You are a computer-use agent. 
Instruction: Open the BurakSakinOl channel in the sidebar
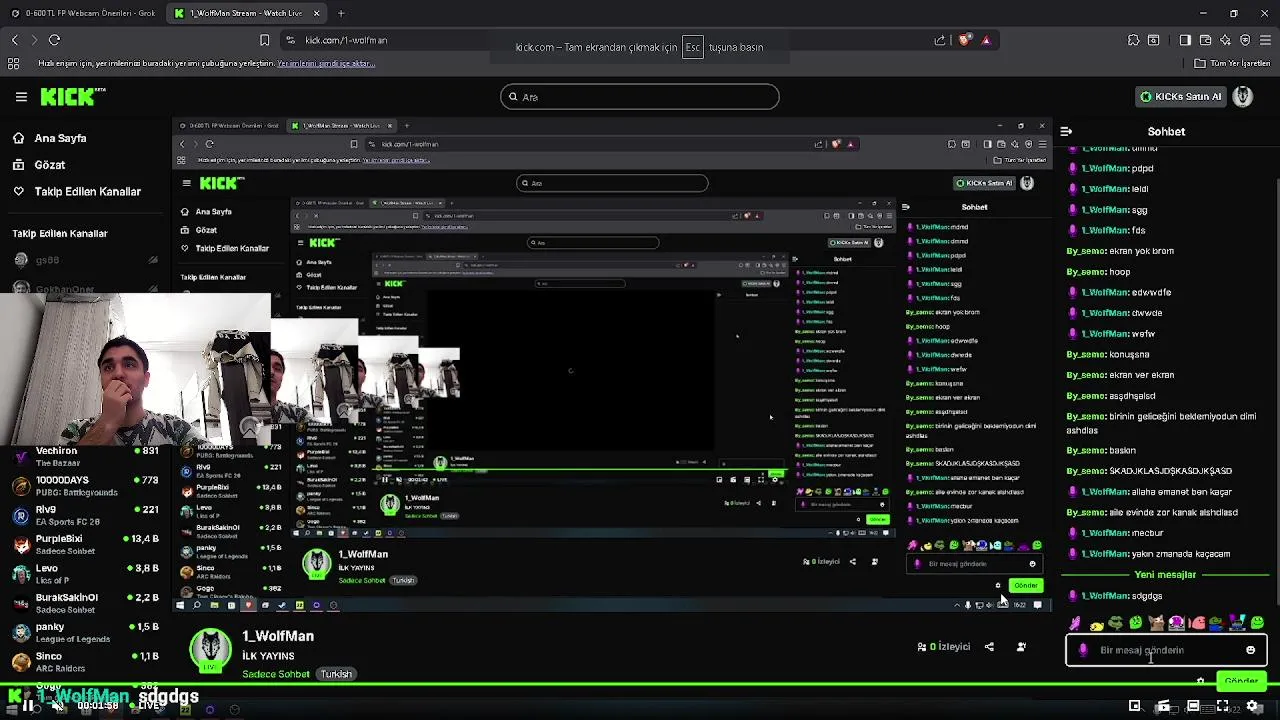[85, 603]
